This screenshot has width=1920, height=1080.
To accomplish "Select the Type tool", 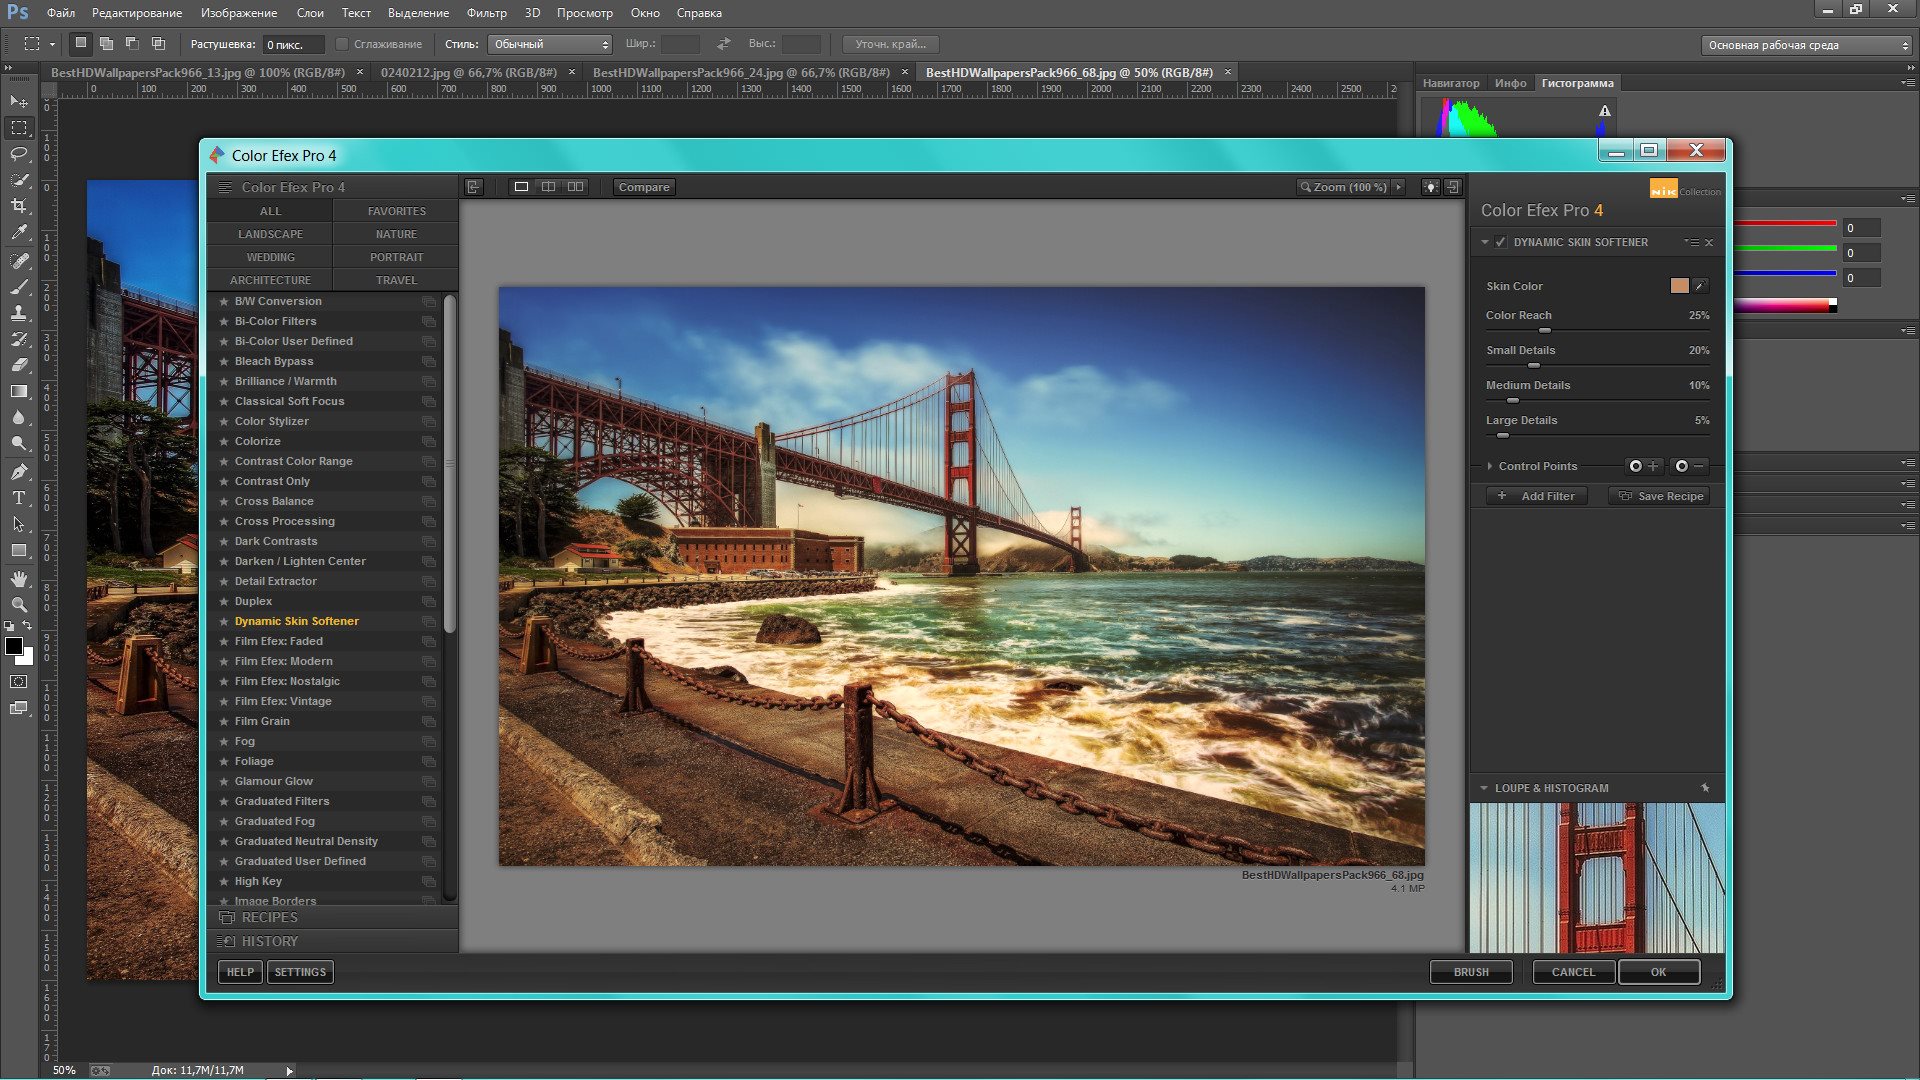I will [18, 497].
